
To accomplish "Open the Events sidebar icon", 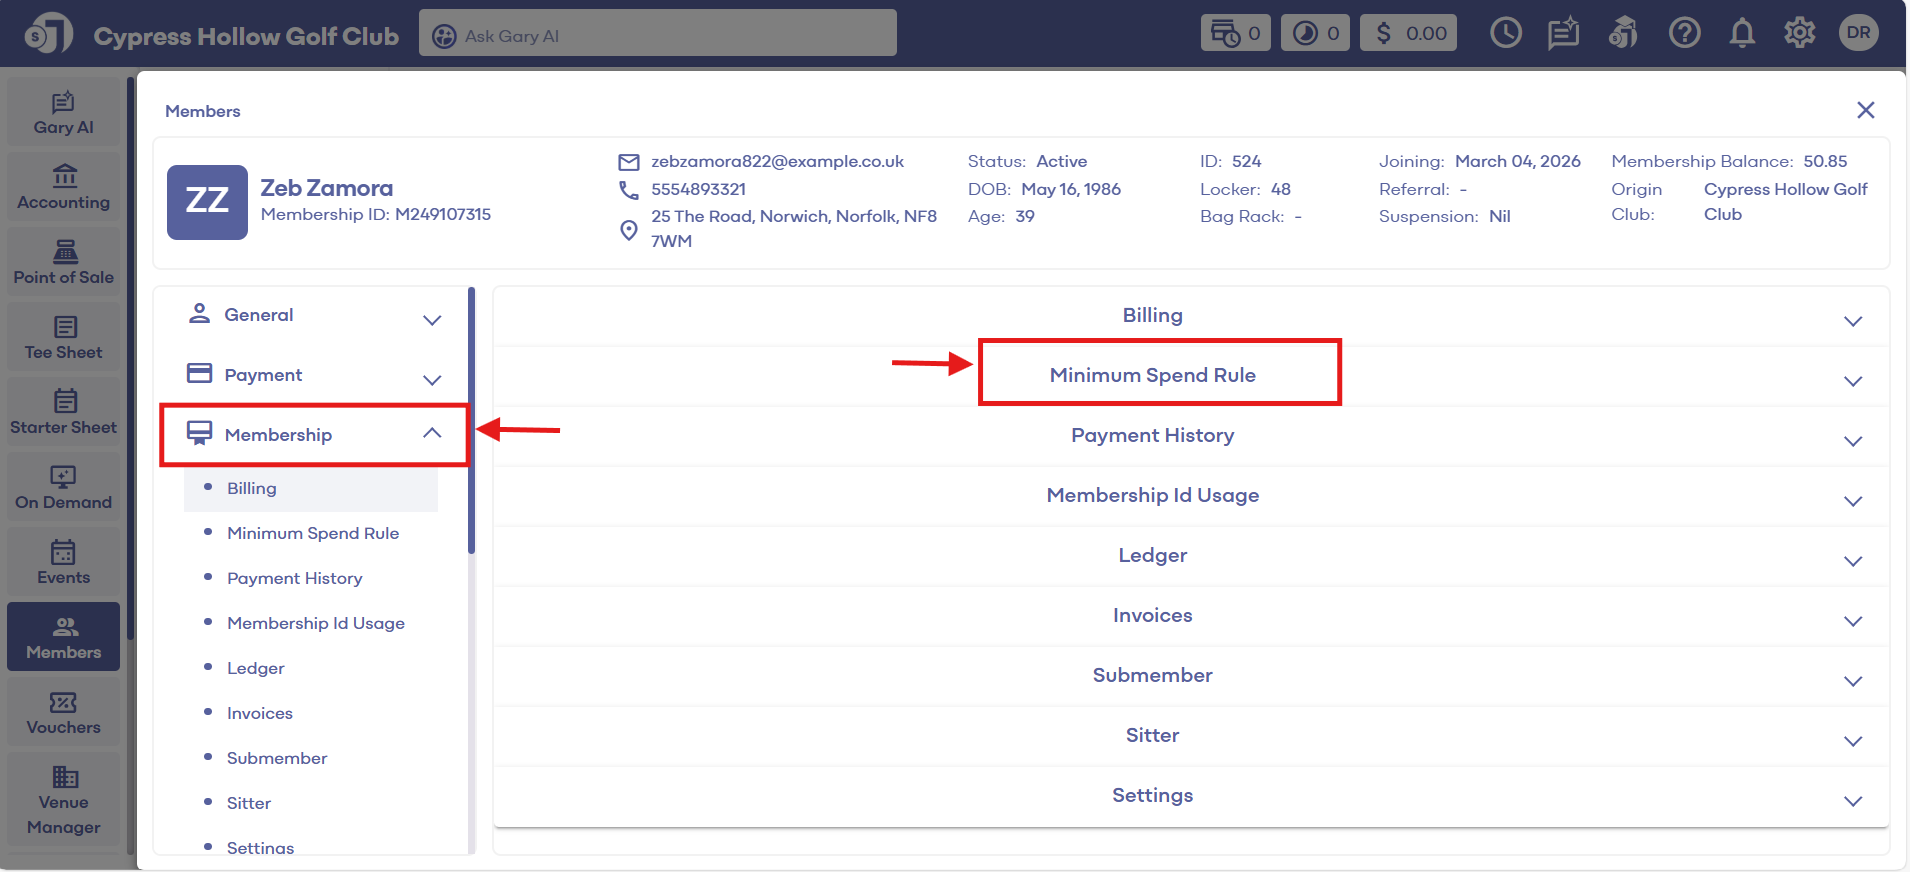I will coord(64,562).
